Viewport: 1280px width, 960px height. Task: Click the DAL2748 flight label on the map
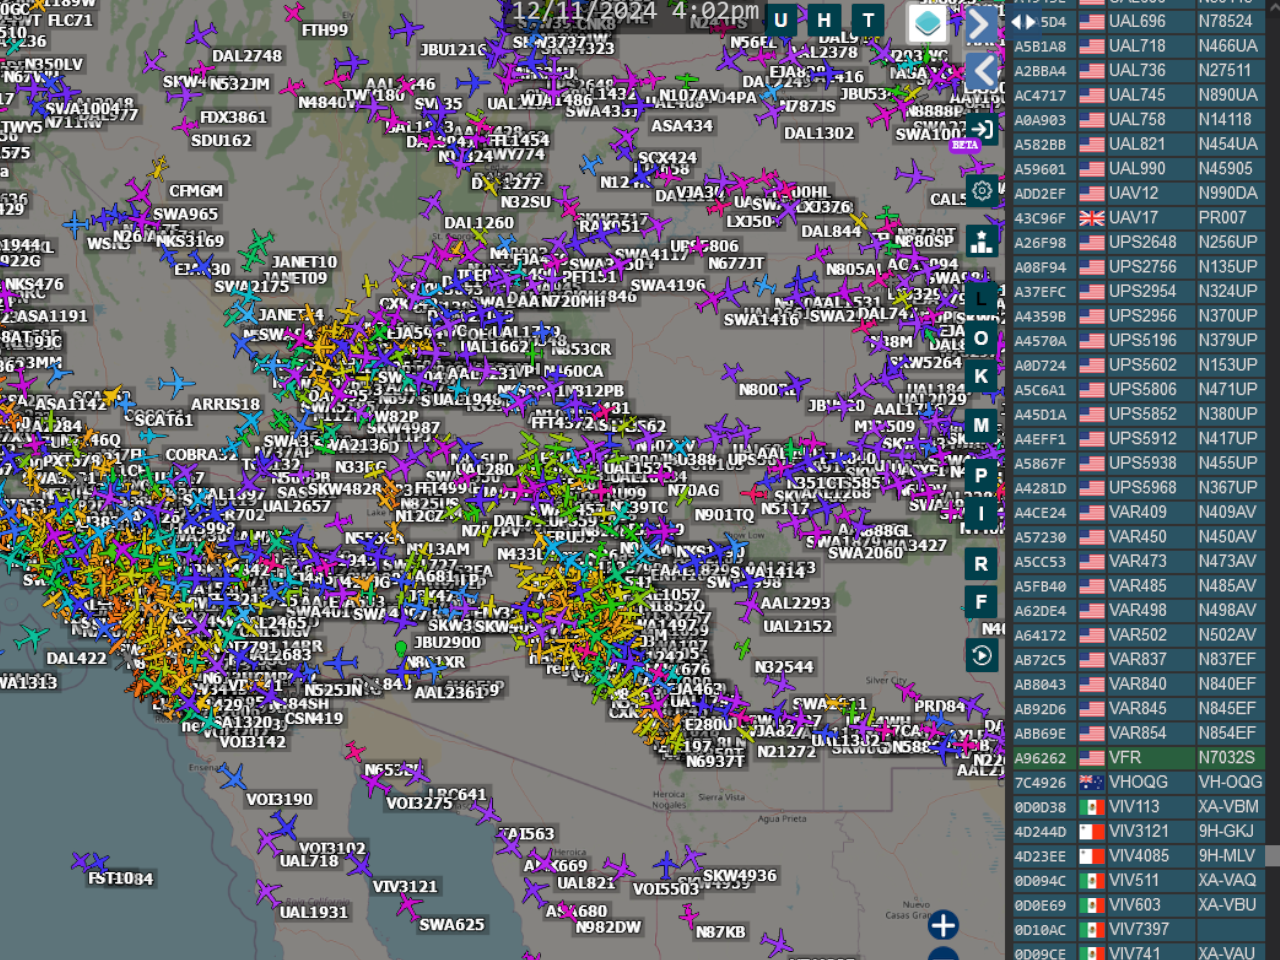[247, 56]
